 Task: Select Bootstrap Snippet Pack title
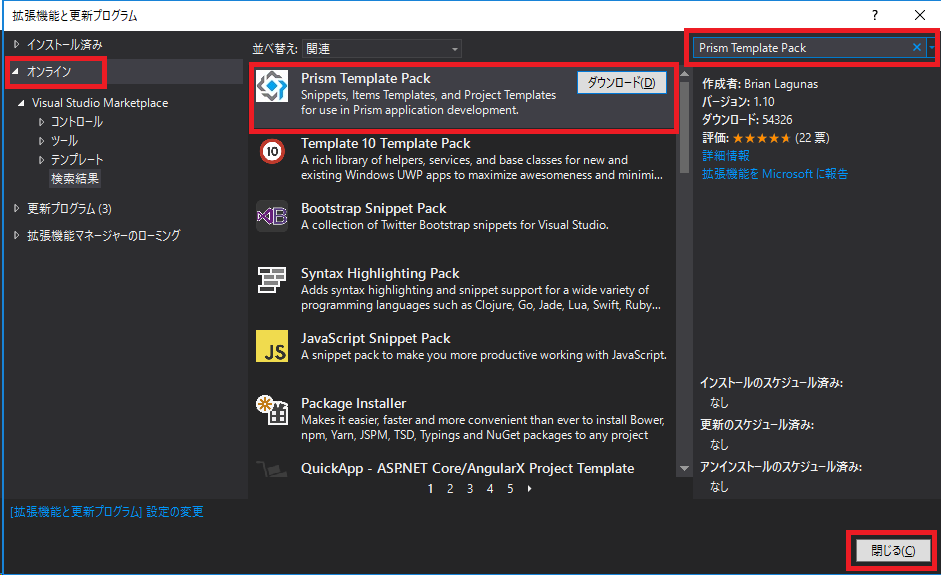coord(373,208)
